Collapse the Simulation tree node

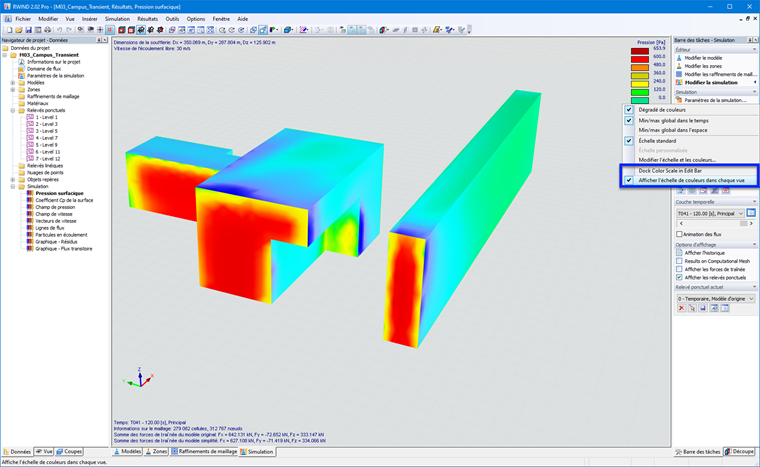[13, 186]
